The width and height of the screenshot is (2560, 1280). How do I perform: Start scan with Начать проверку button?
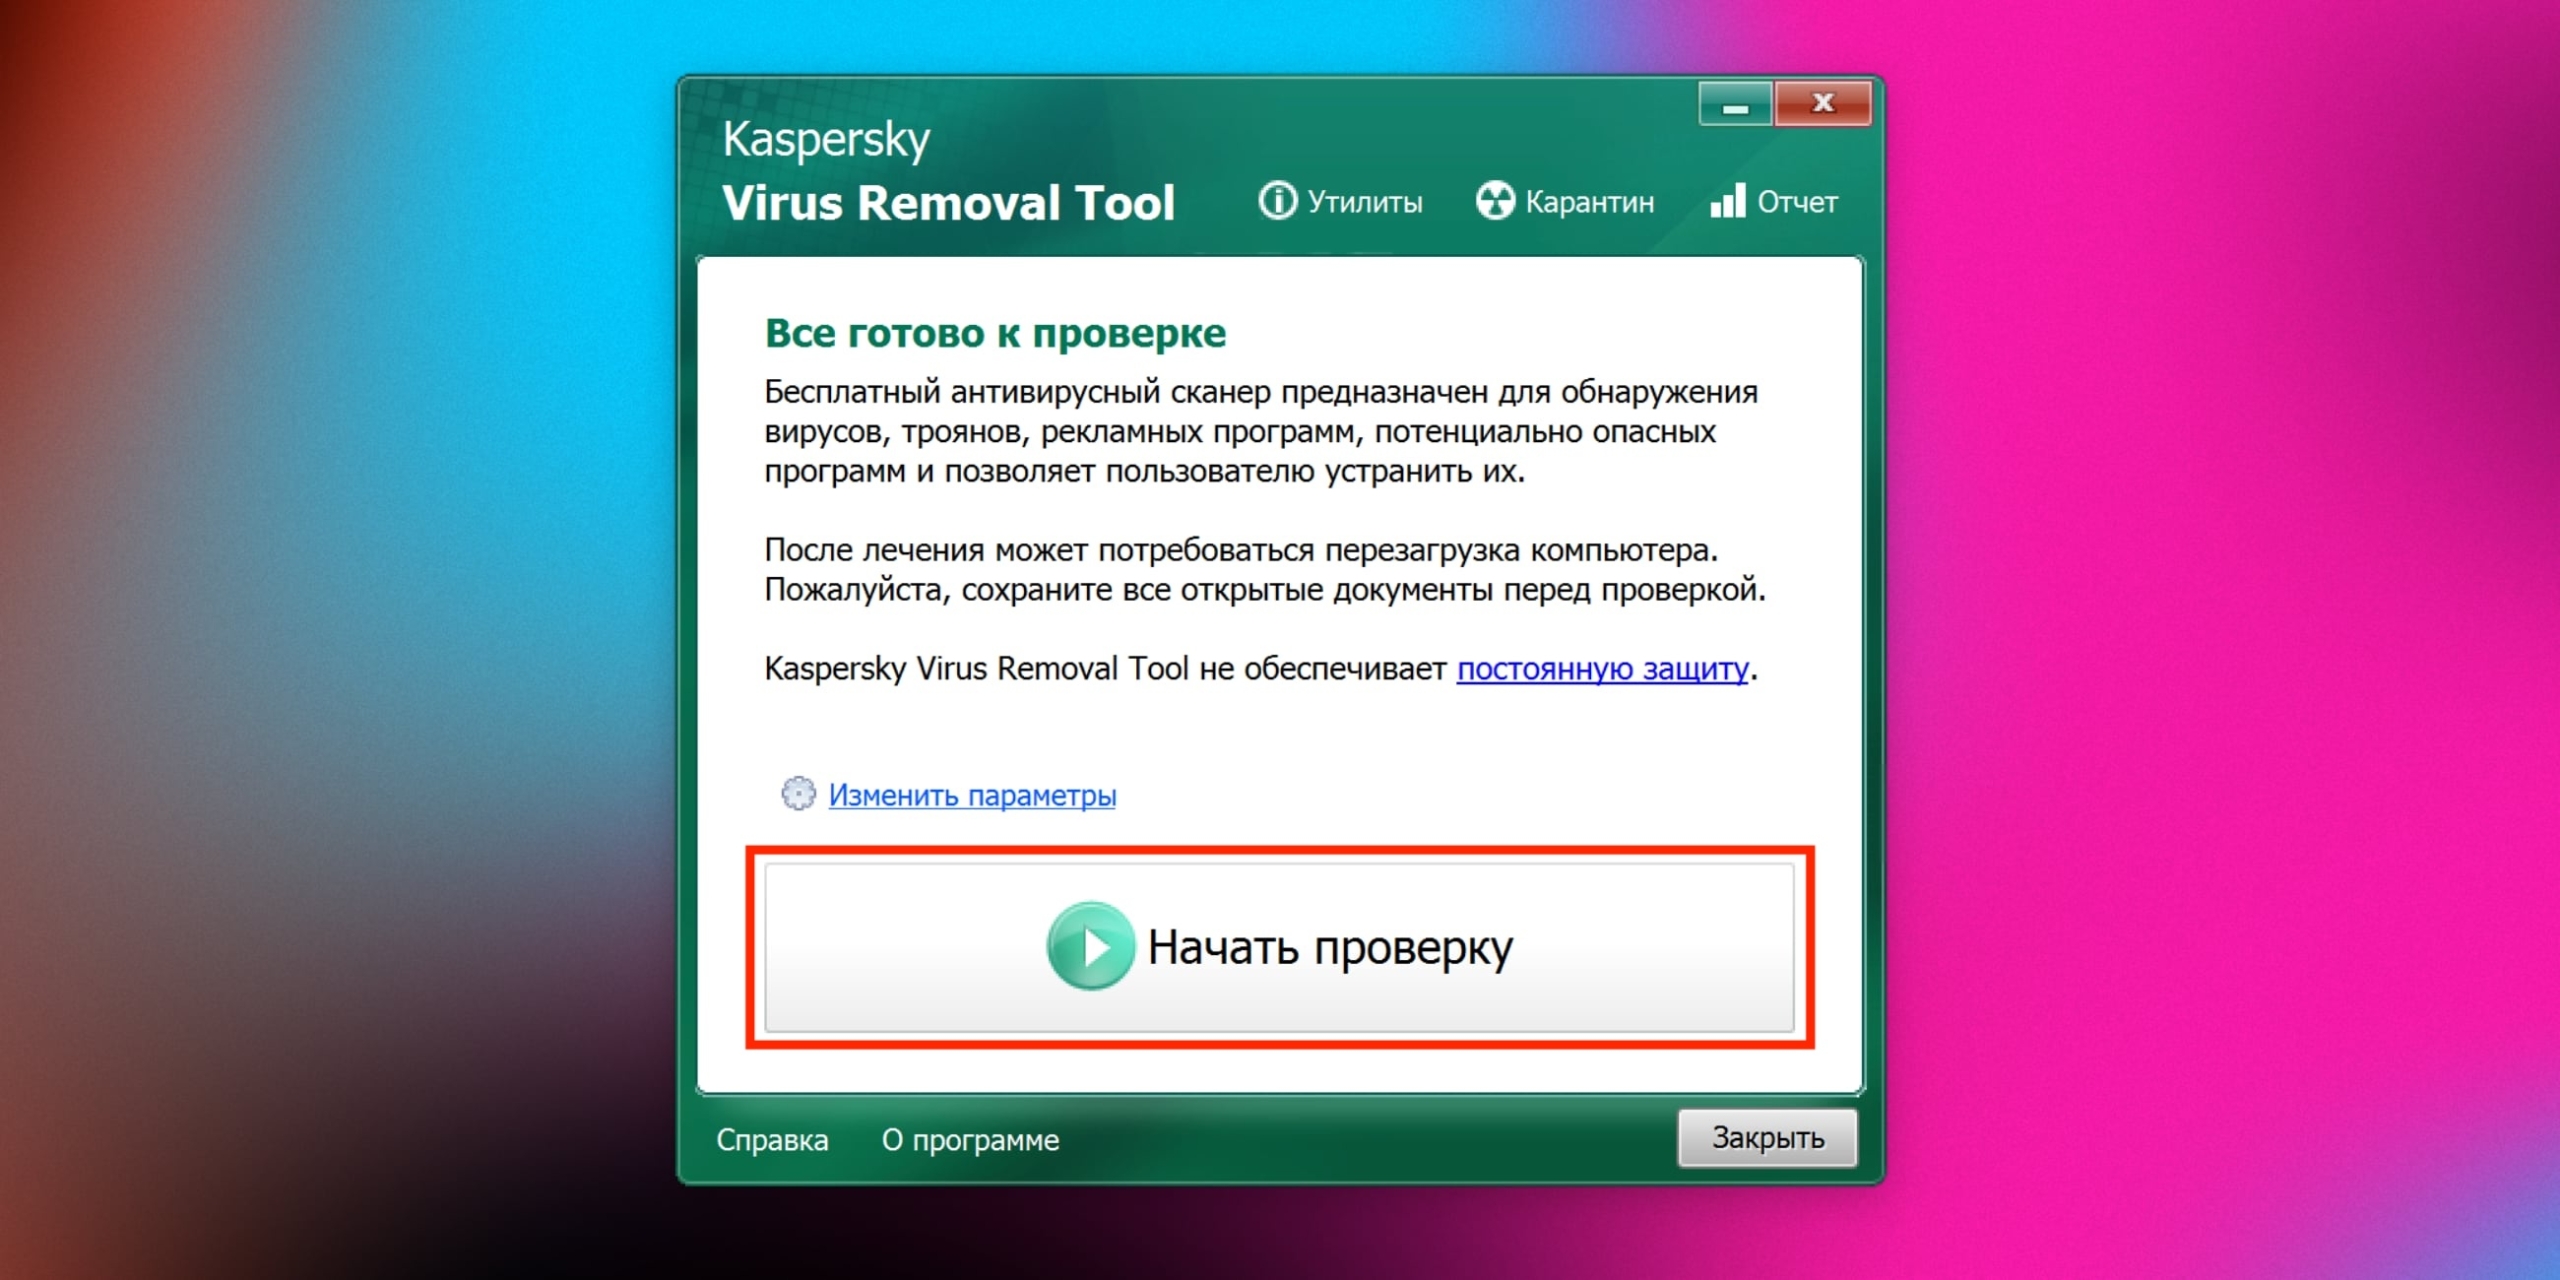pos(1279,947)
